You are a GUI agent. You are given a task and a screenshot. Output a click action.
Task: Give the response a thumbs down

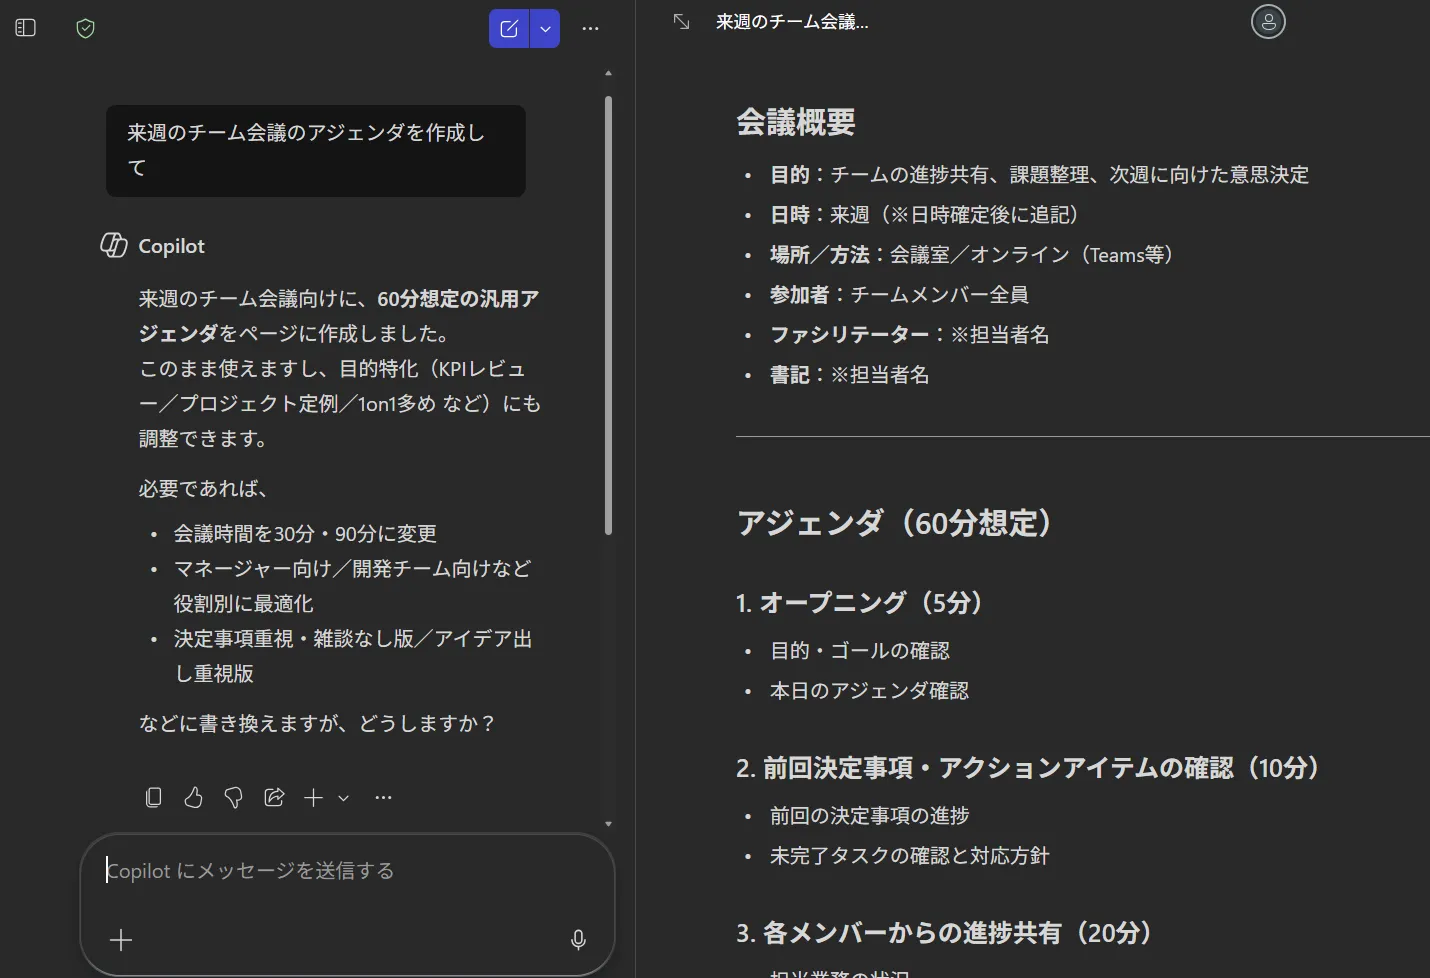tap(233, 797)
